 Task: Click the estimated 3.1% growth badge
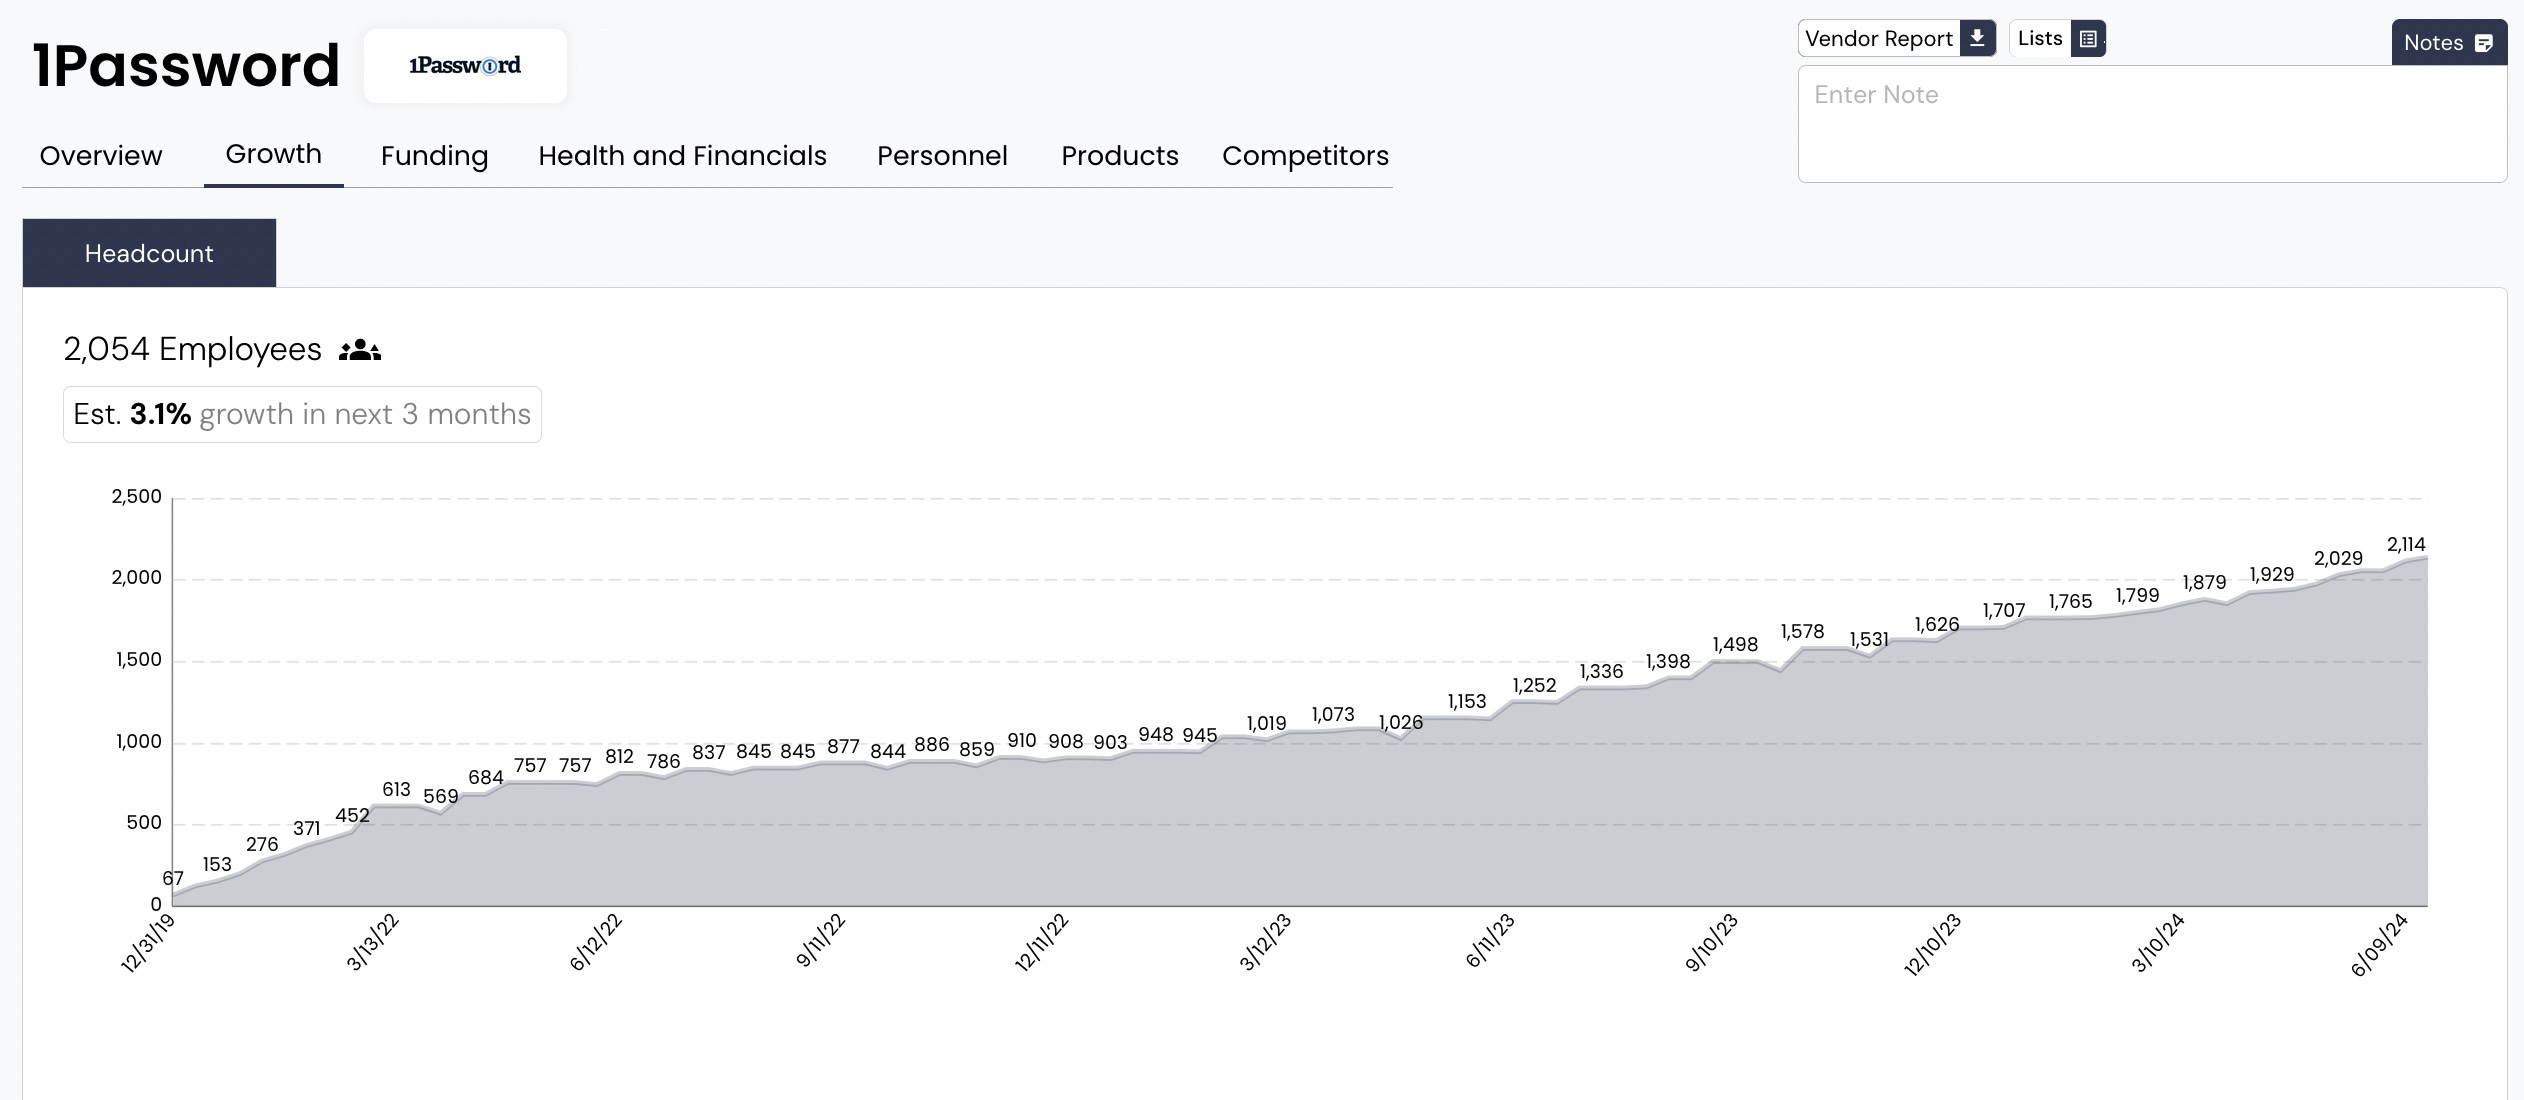click(302, 414)
